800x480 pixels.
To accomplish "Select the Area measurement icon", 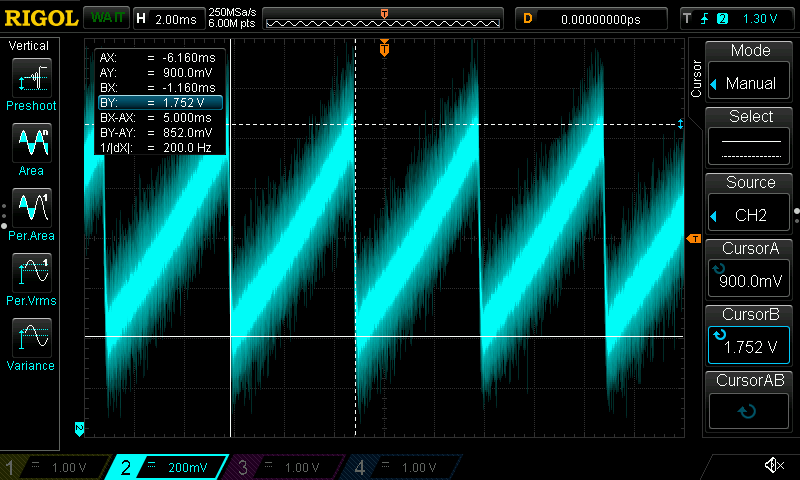I will [x=31, y=143].
